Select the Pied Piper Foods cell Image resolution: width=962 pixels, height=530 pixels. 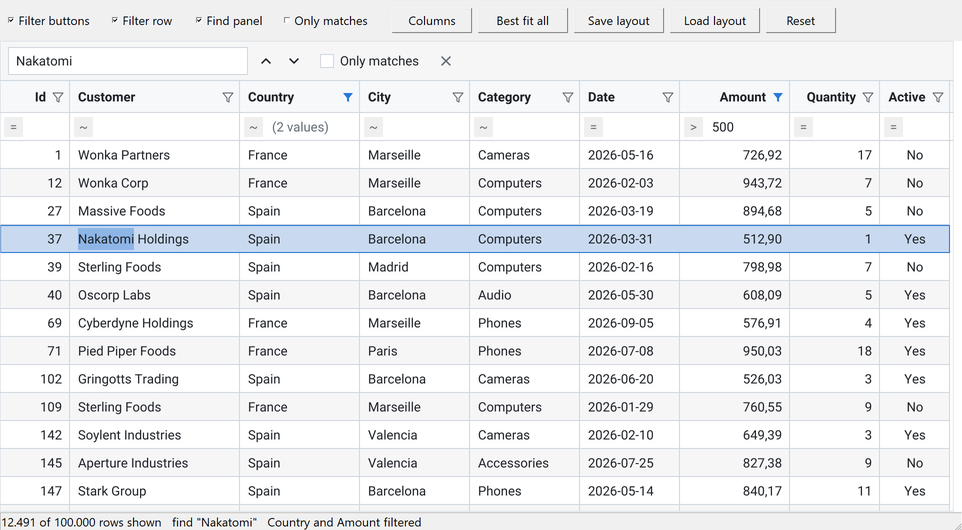coord(155,351)
